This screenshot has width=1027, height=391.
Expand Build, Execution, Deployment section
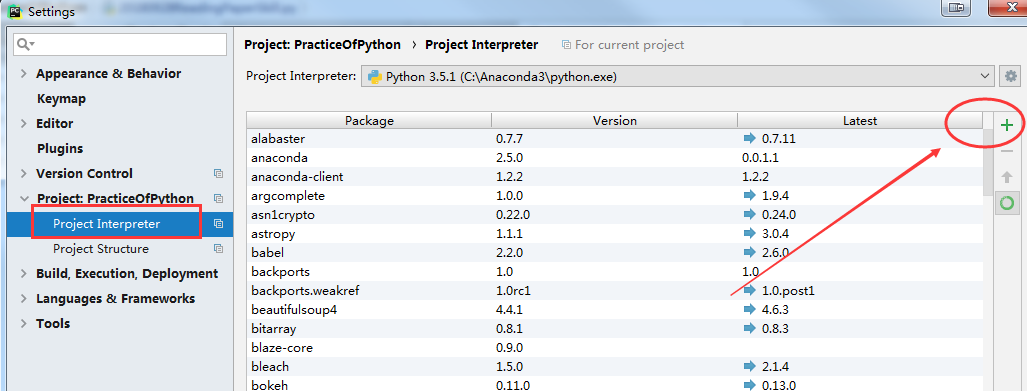(x=24, y=274)
